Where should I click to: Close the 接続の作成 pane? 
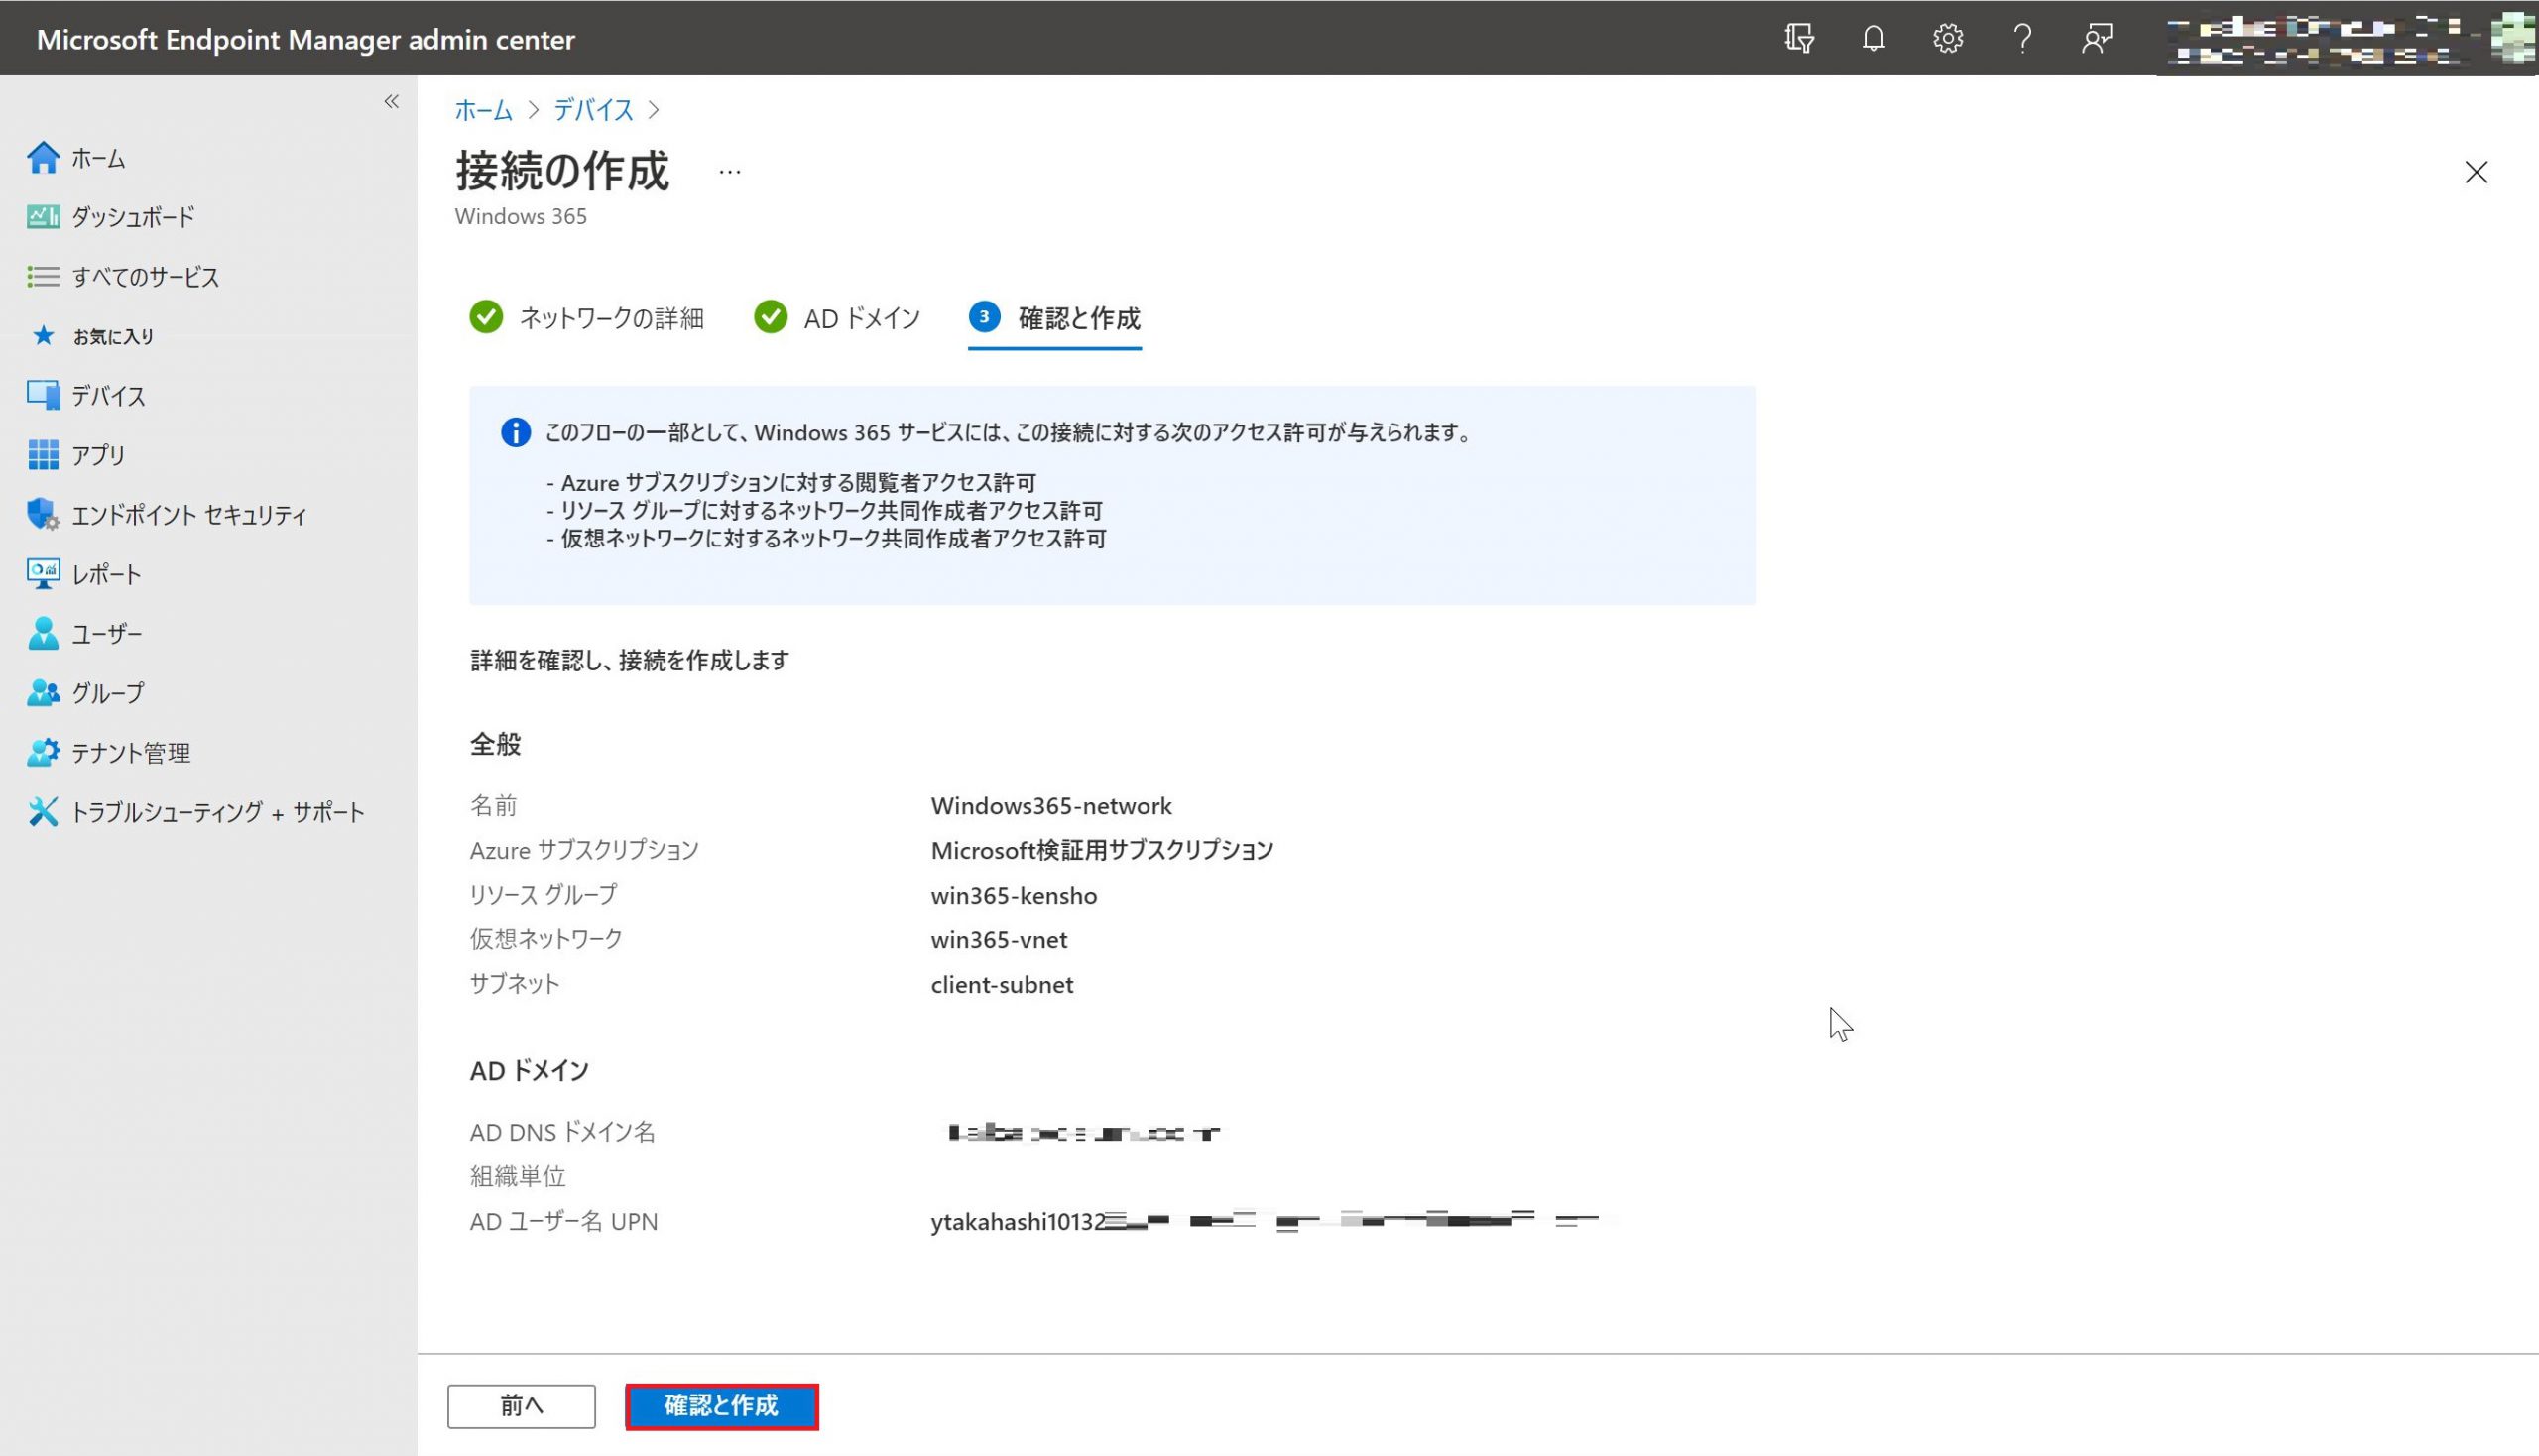click(x=2475, y=173)
